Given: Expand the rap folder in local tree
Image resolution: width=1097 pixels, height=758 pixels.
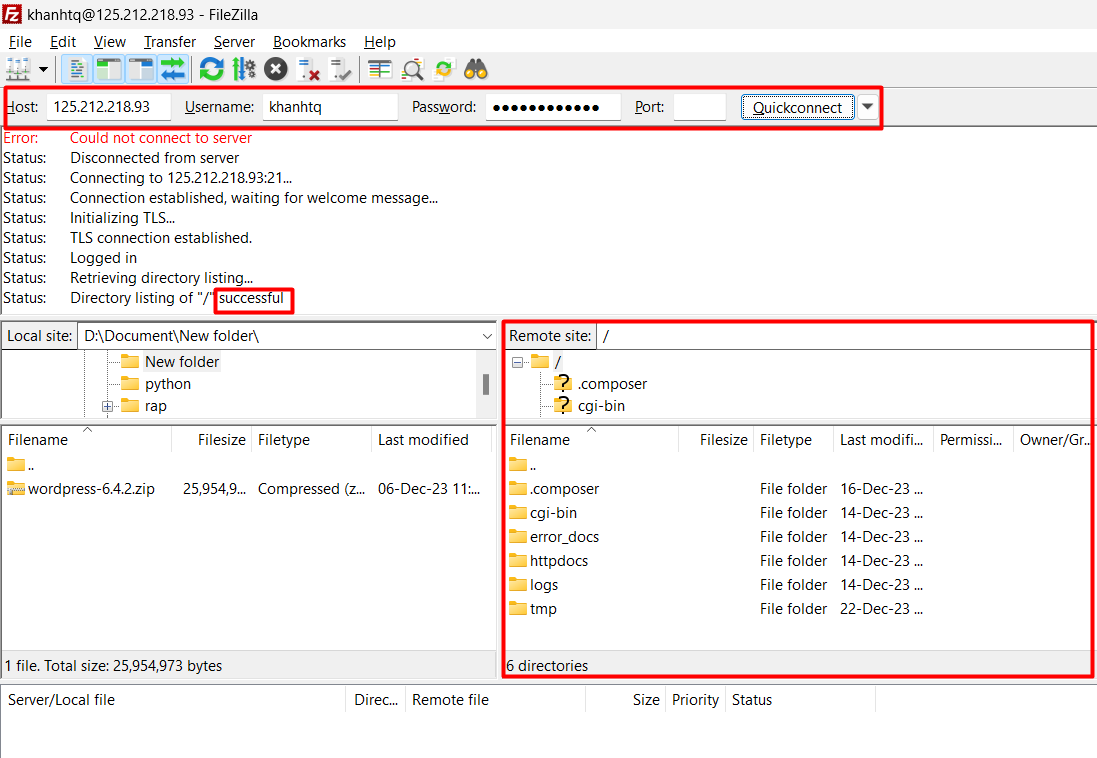Looking at the screenshot, I should 107,406.
